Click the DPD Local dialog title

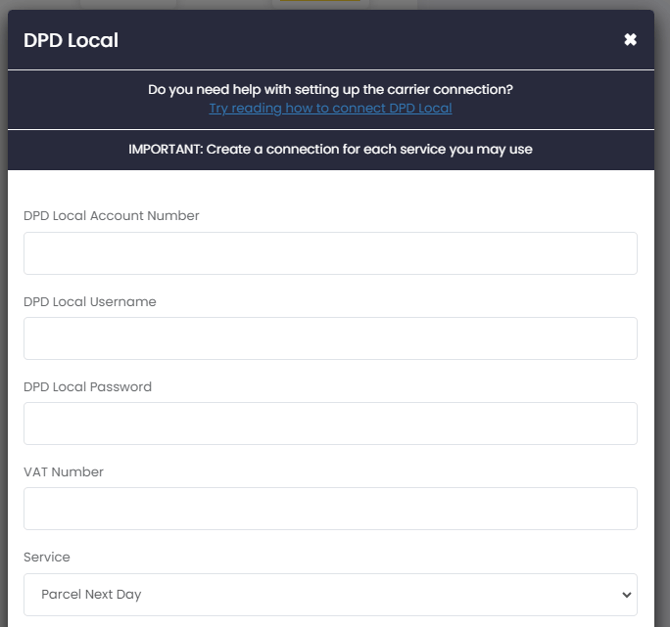(71, 41)
